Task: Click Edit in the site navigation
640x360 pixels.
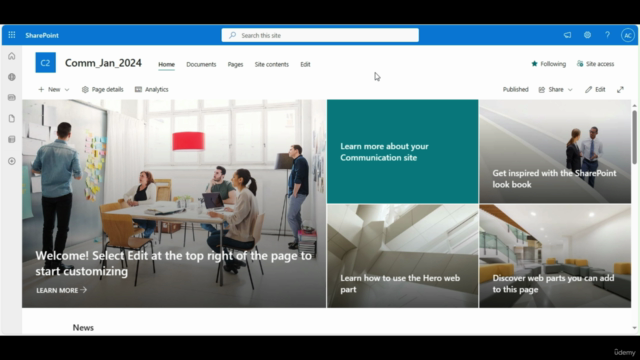Action: [x=305, y=64]
